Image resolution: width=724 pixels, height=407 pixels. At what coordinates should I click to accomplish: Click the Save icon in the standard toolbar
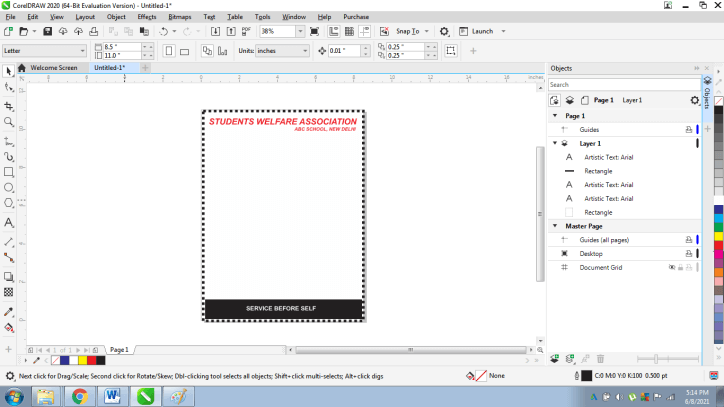coord(48,31)
